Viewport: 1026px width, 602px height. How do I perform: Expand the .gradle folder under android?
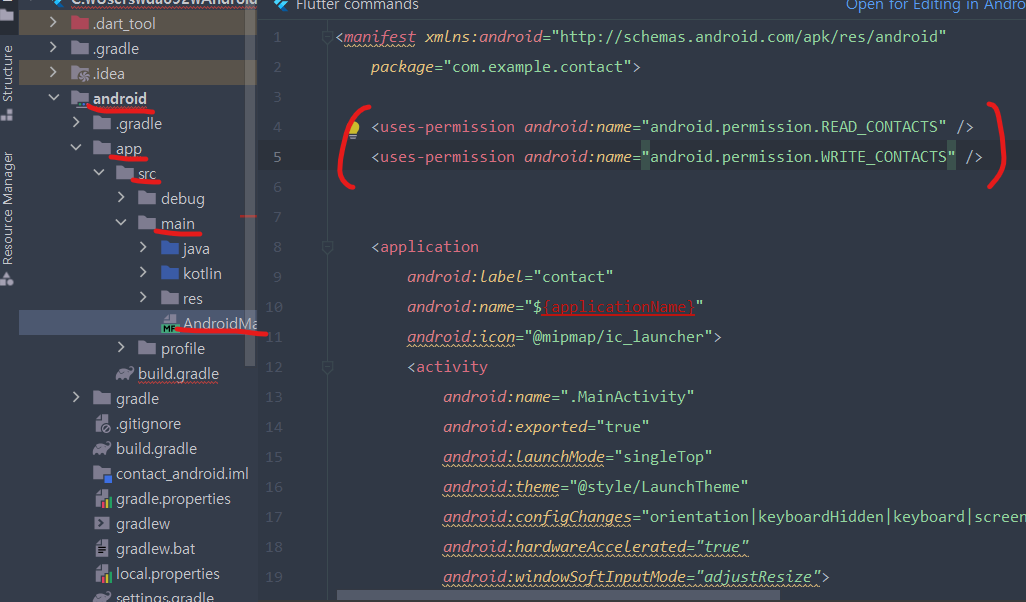point(76,122)
